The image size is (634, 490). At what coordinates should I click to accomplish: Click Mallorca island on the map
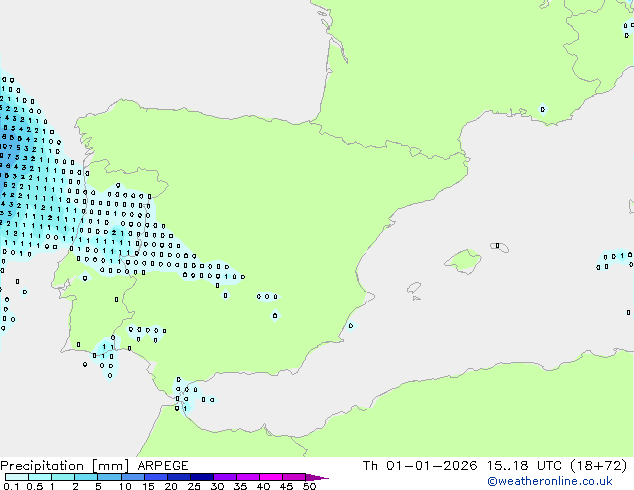[x=462, y=262]
